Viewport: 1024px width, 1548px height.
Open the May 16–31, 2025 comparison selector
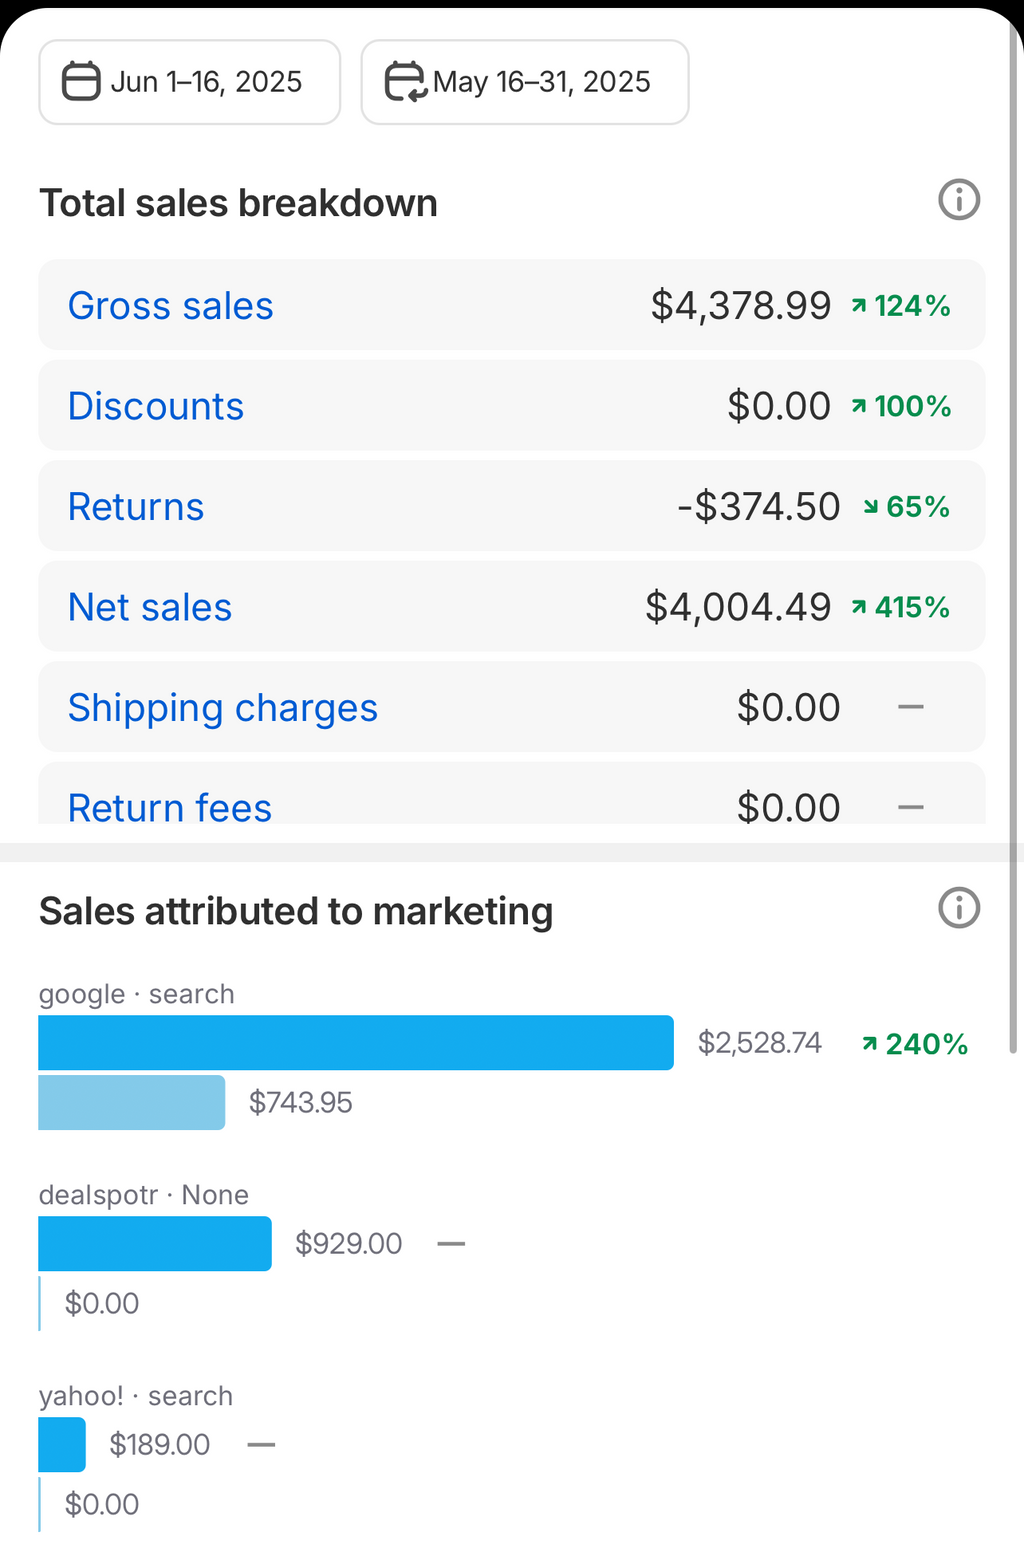(525, 81)
